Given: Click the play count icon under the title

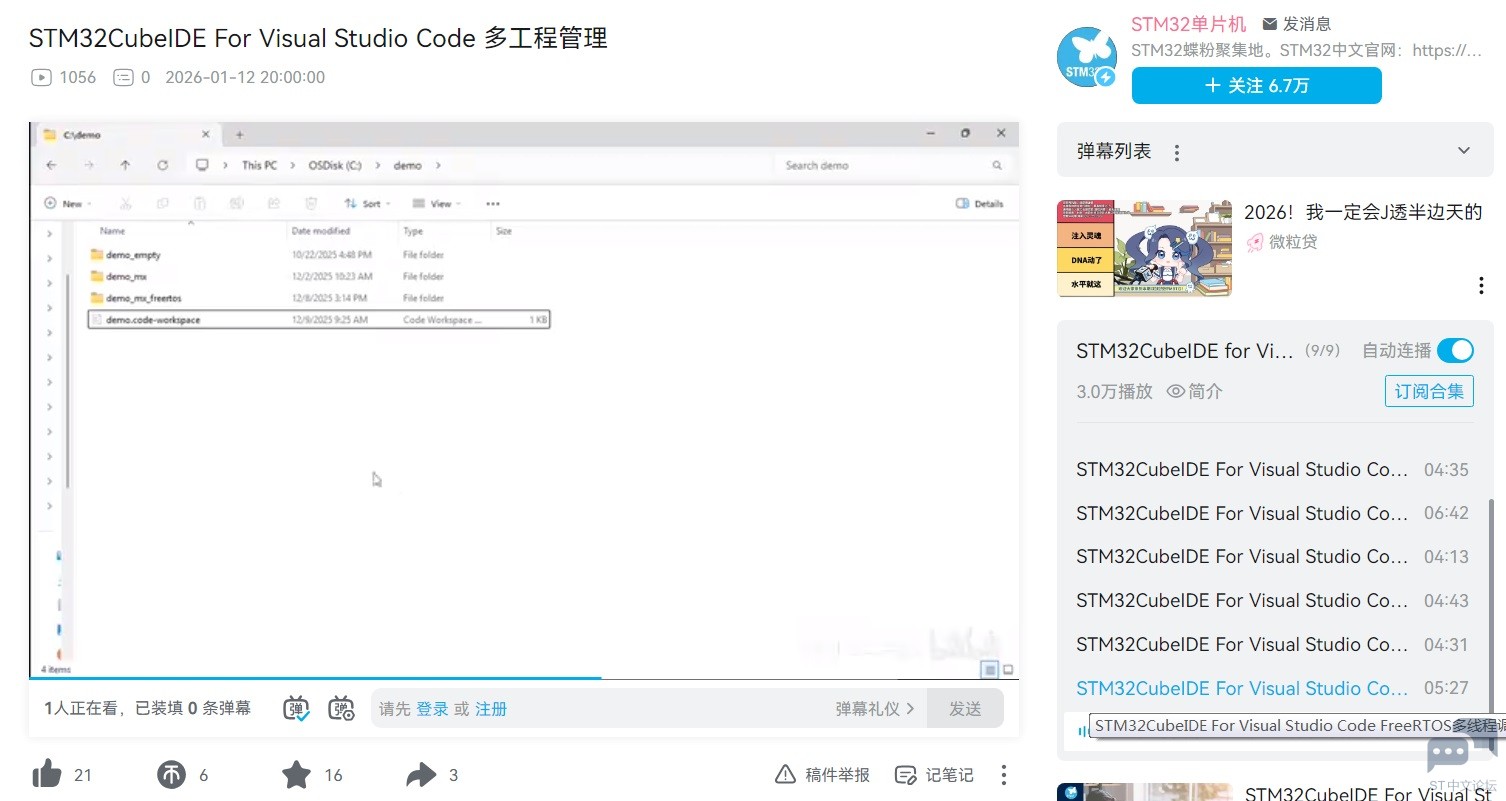Looking at the screenshot, I should (41, 77).
